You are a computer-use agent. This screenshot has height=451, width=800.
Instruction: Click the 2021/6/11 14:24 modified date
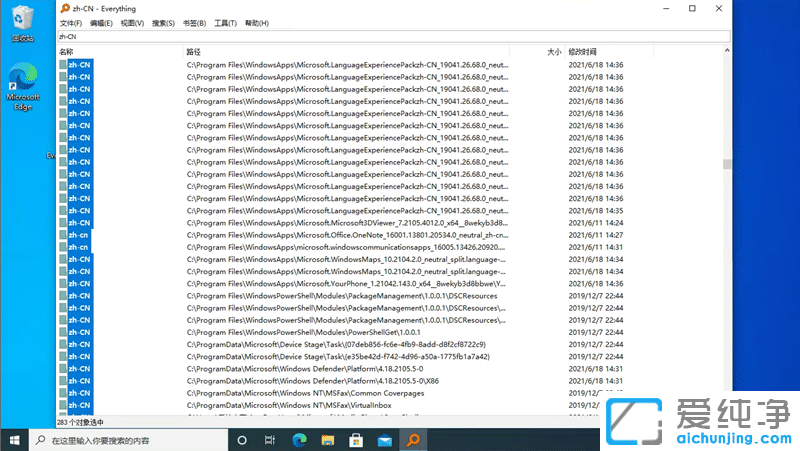pos(596,223)
